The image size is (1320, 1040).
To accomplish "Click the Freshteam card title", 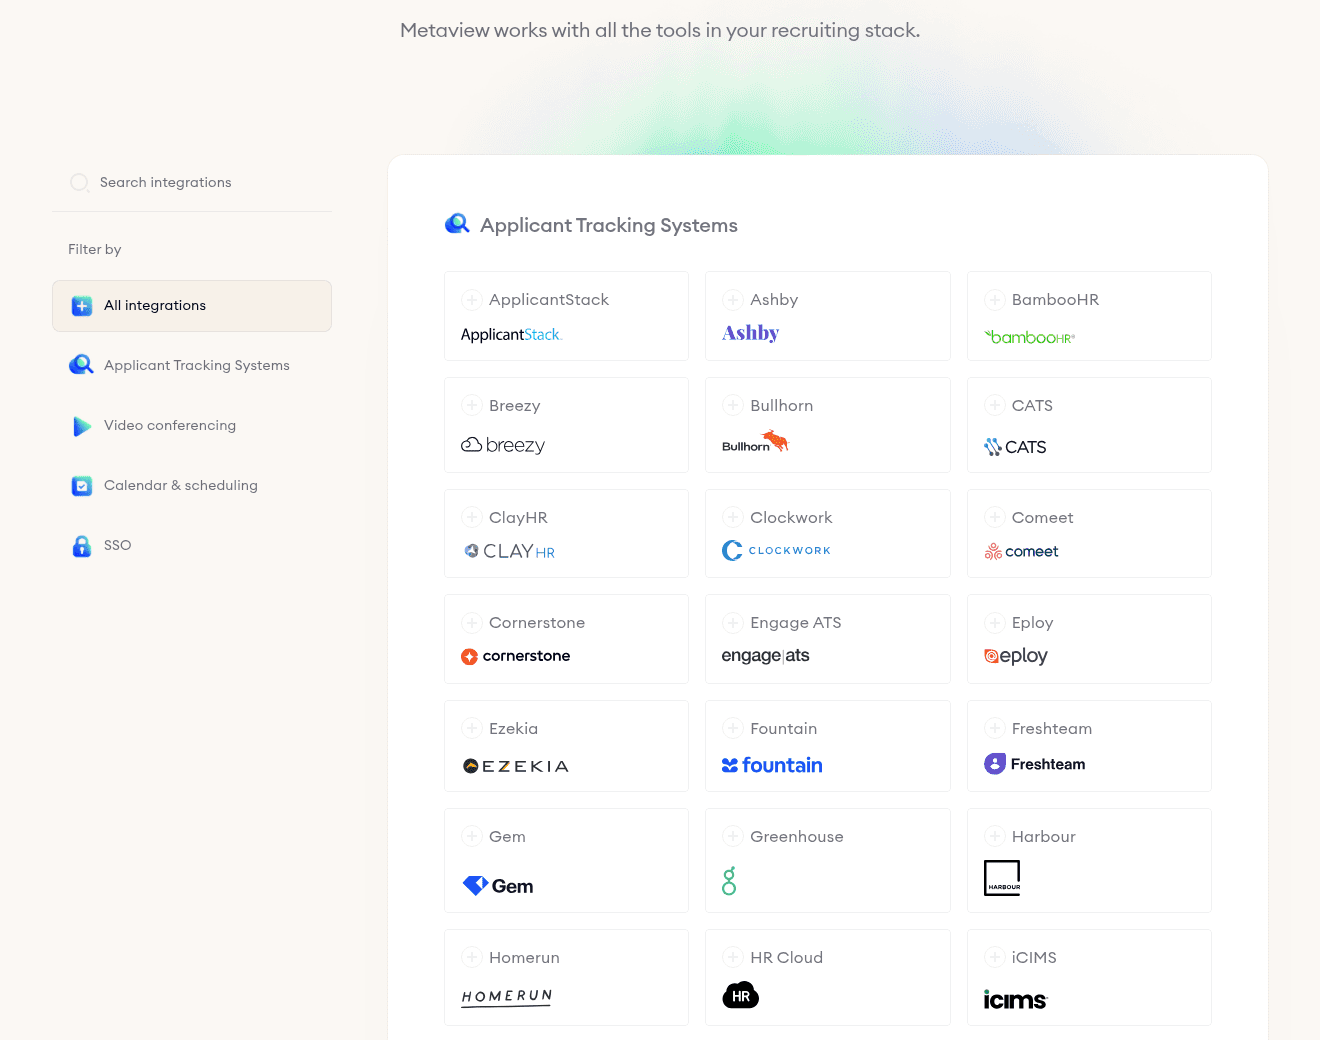I will pyautogui.click(x=1052, y=729).
